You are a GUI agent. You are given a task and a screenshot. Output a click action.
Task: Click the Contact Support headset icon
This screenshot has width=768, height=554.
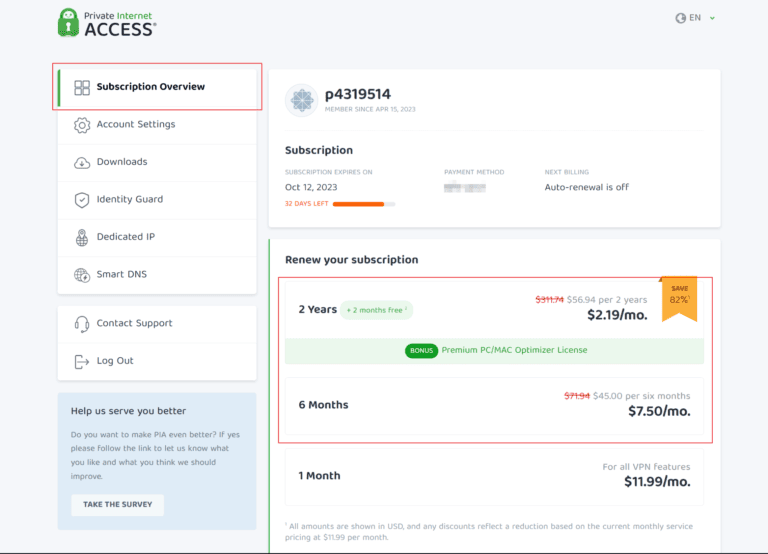(82, 324)
